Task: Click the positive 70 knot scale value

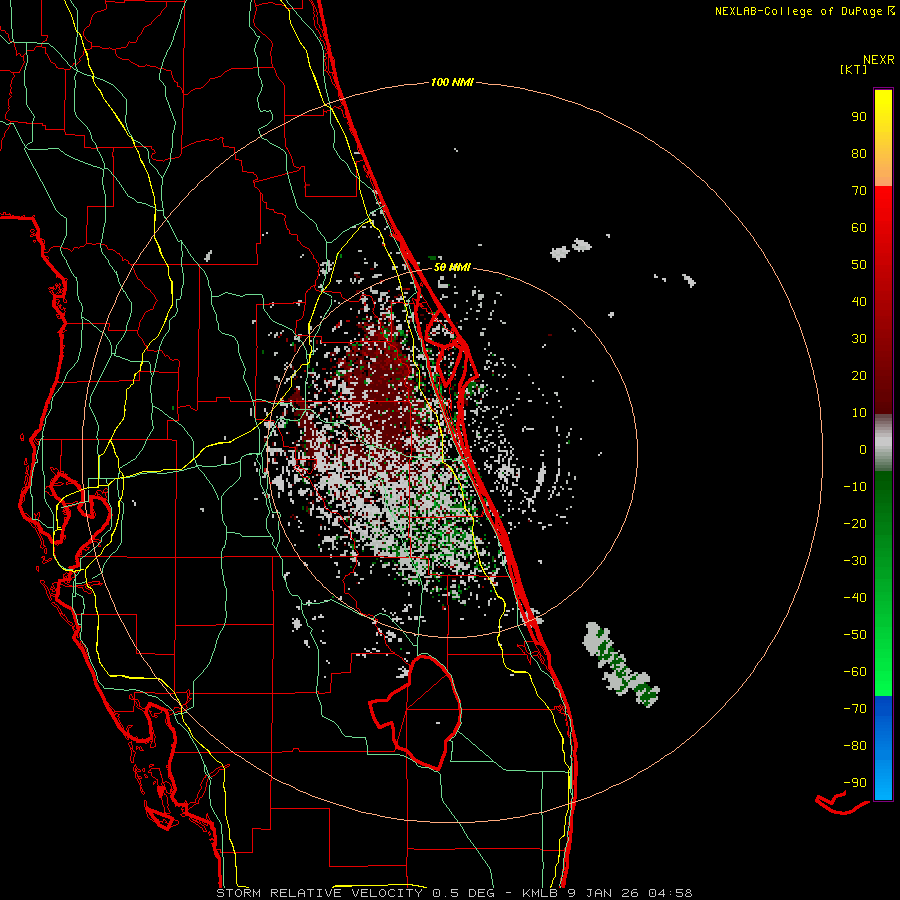Action: pos(859,191)
